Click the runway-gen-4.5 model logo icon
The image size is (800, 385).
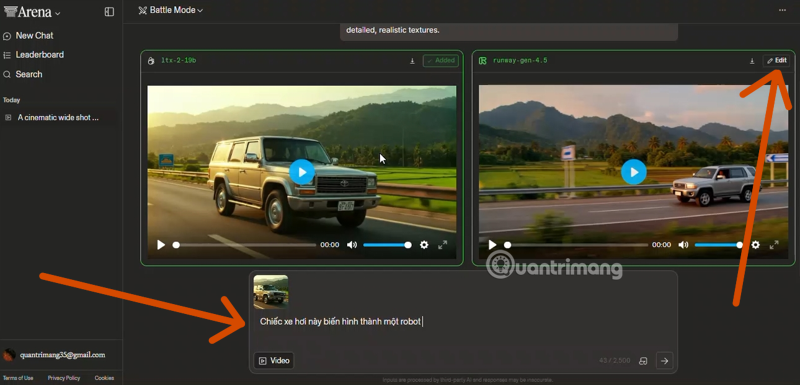(482, 61)
